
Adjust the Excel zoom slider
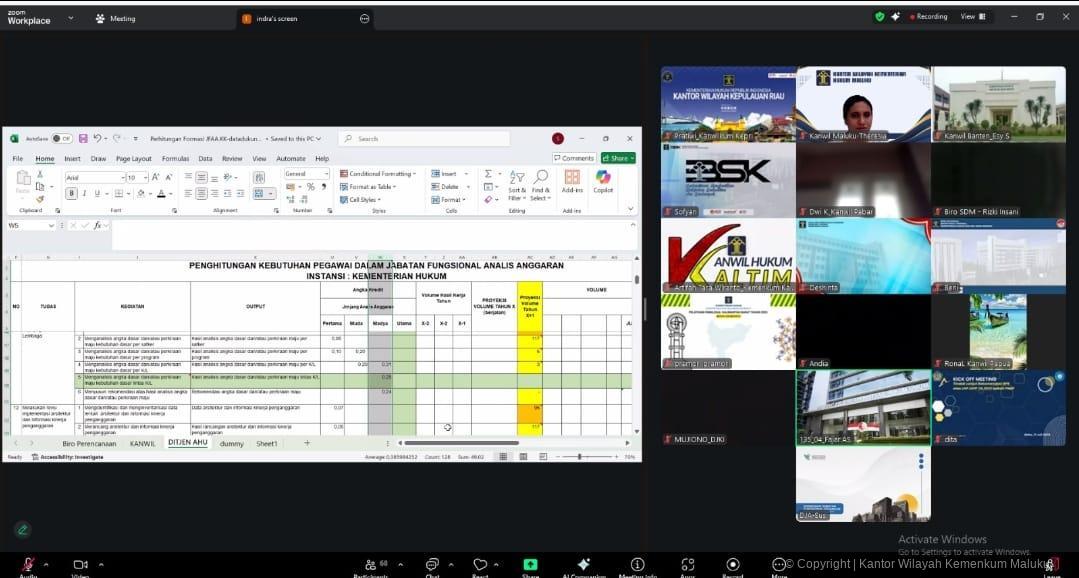(x=580, y=457)
